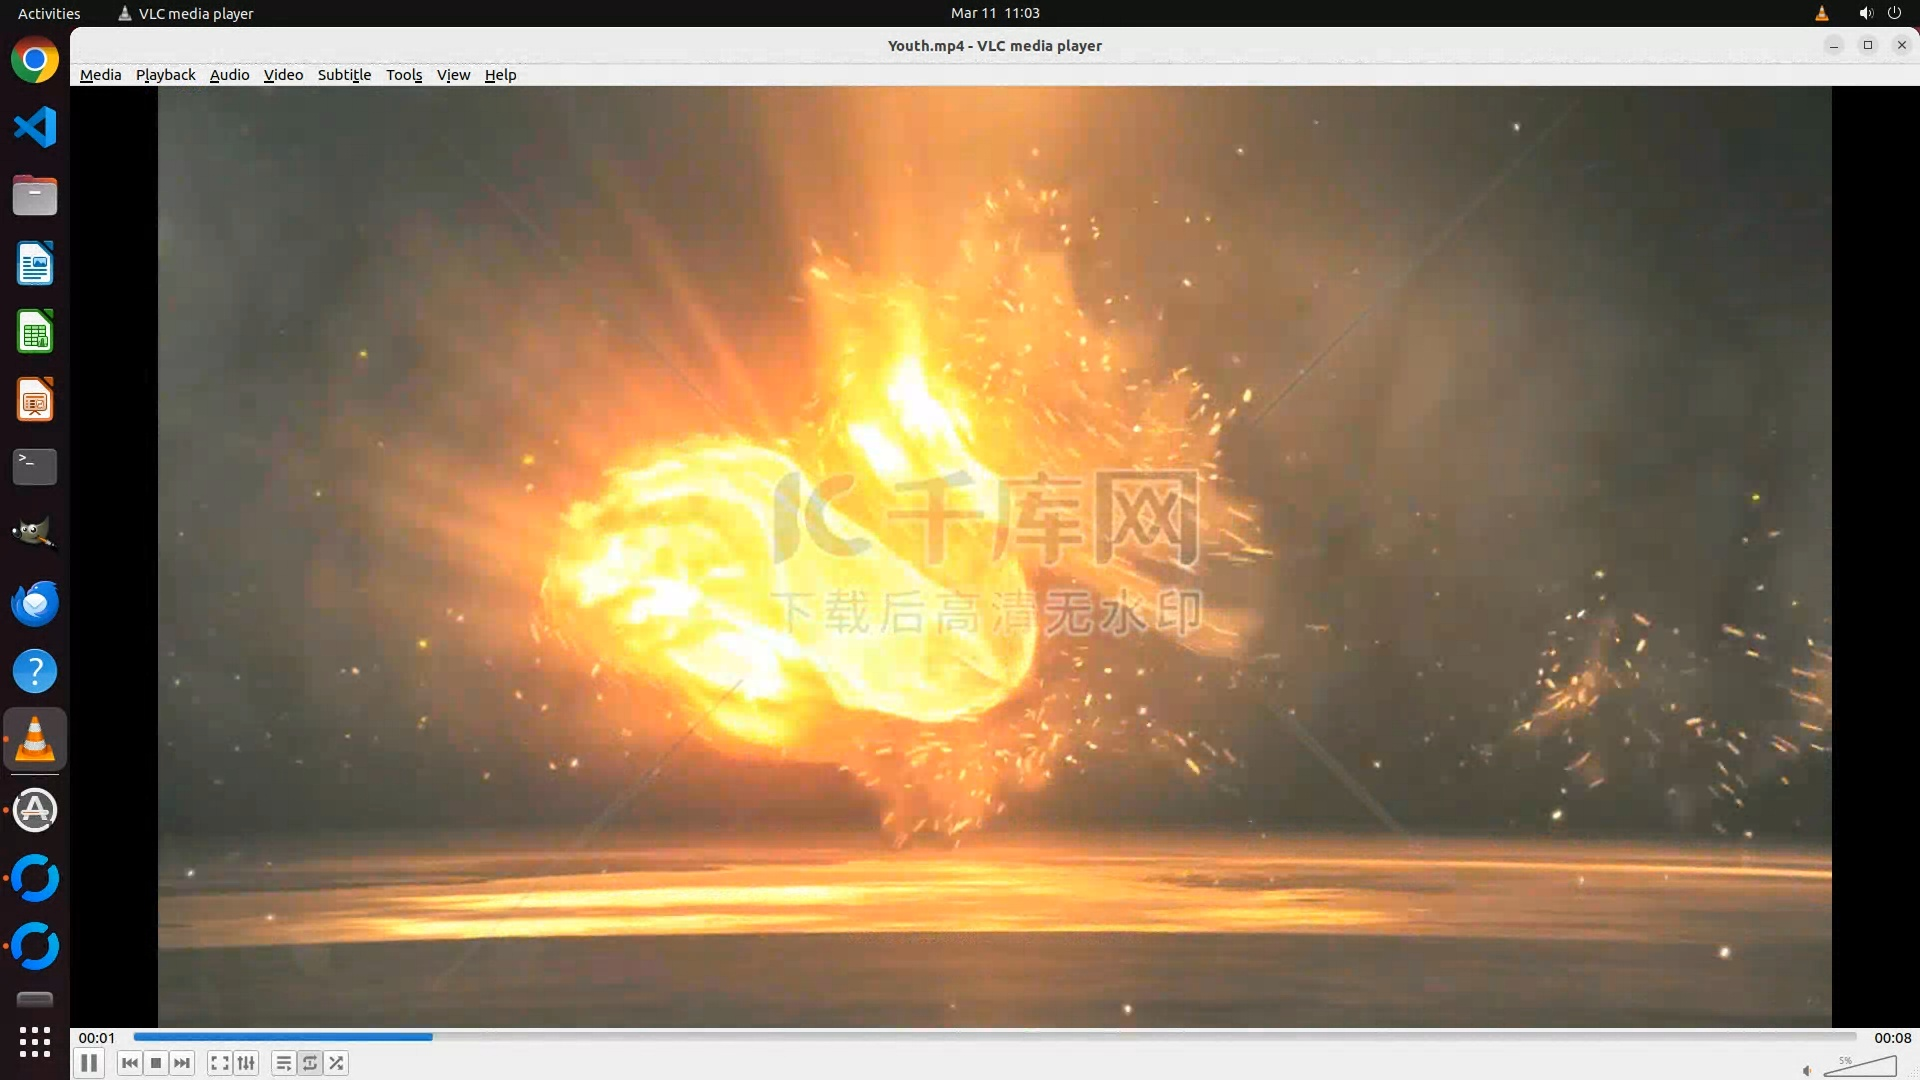This screenshot has width=1920, height=1080.
Task: Open the Media menu
Action: [100, 75]
